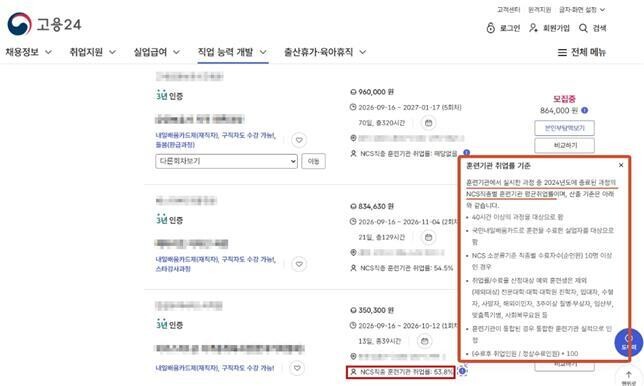Open the 검색 search magnifier
644x386 pixels.
[583, 28]
